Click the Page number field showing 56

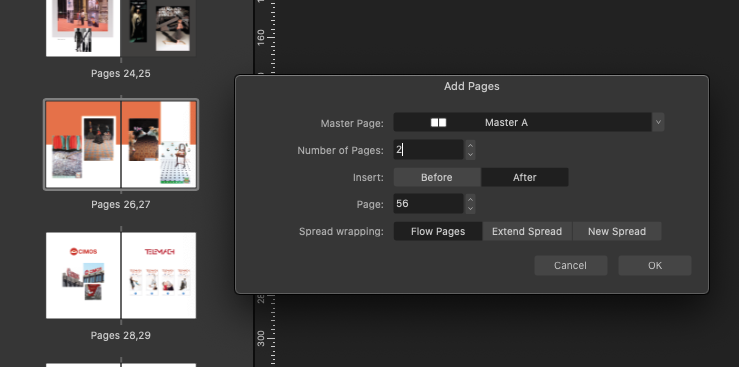pyautogui.click(x=428, y=204)
